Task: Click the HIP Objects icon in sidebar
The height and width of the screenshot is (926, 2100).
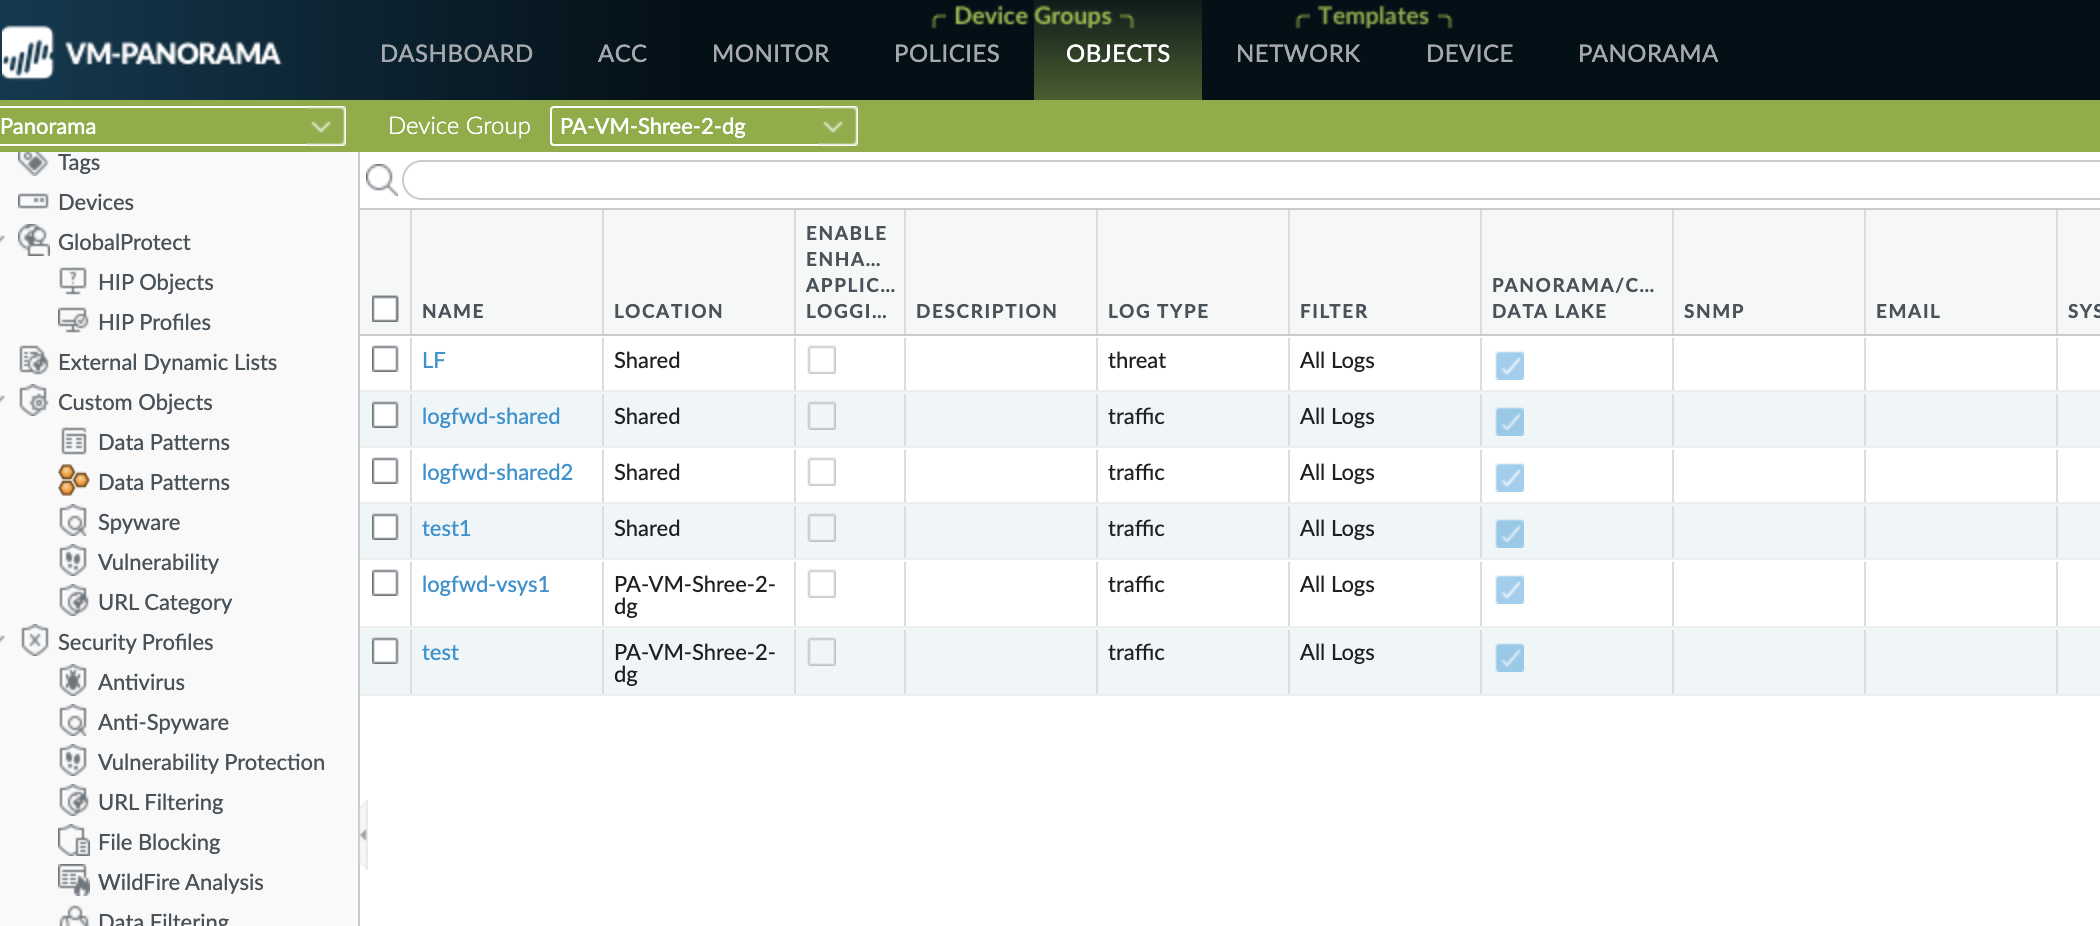Action: click(x=73, y=281)
